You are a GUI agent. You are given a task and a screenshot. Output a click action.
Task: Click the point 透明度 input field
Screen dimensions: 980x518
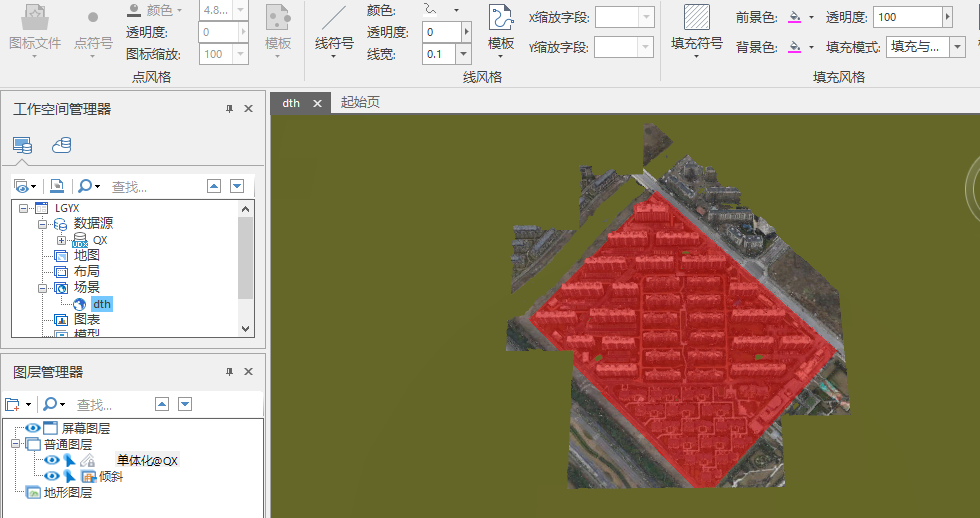(x=219, y=32)
